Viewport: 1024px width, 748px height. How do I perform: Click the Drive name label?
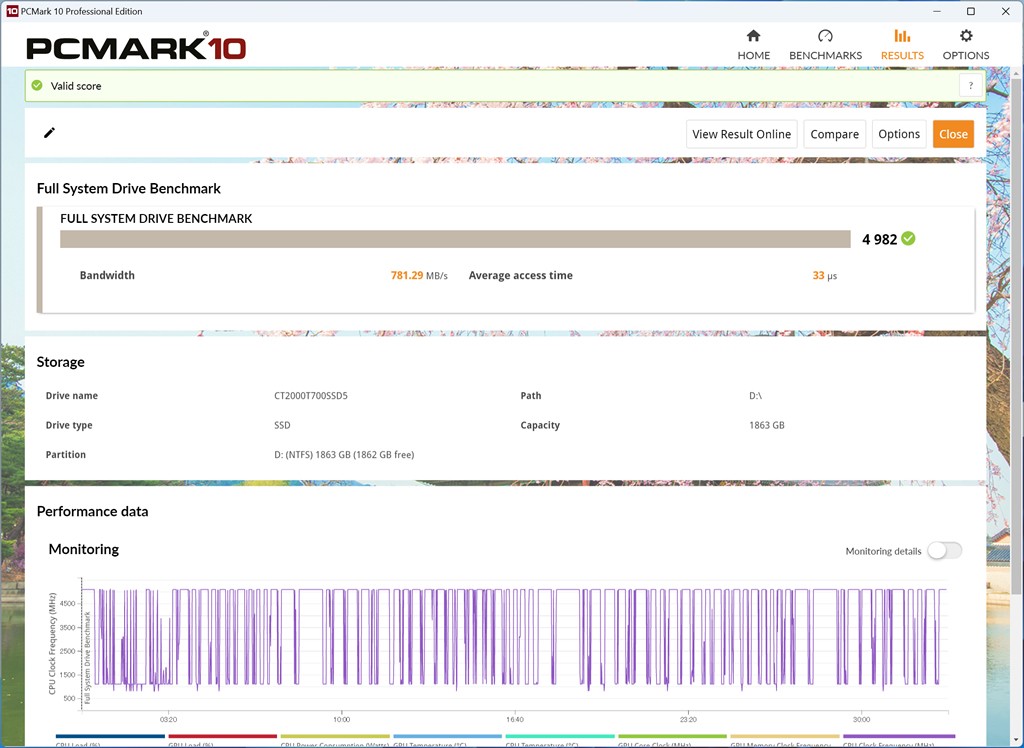point(72,396)
